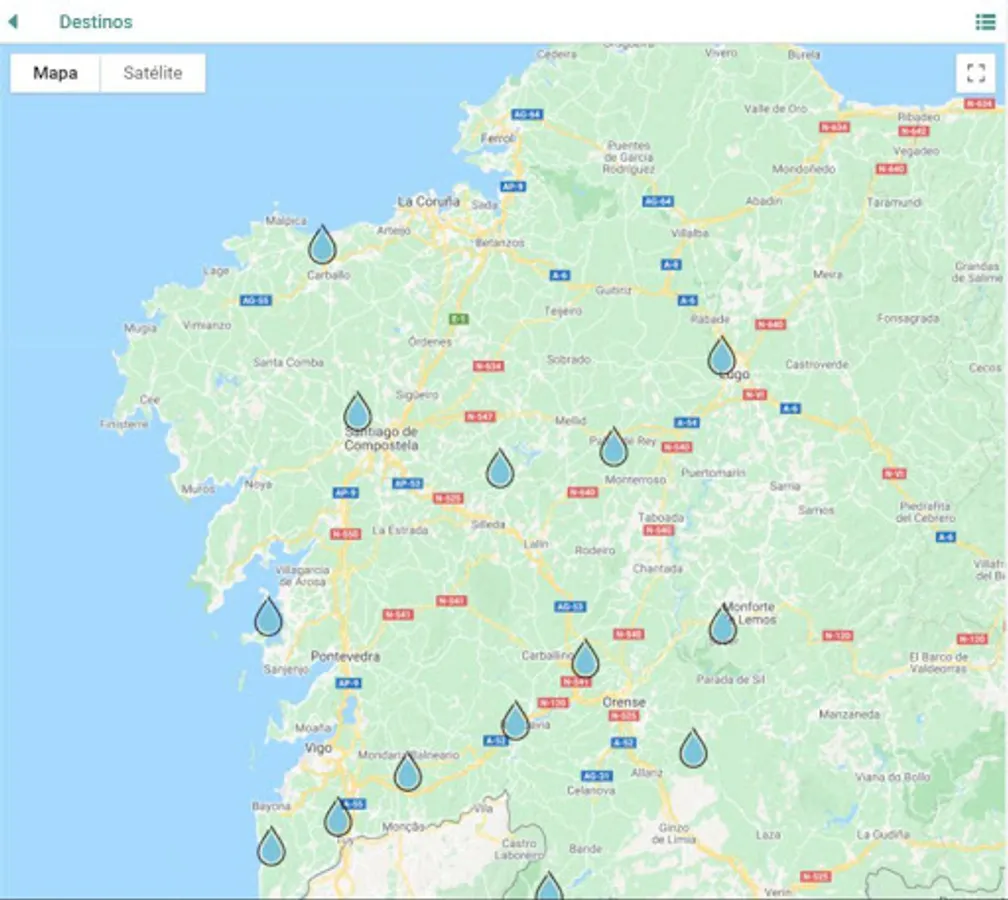This screenshot has height=900, width=1008.
Task: Toggle fullscreen map view
Action: tap(976, 73)
